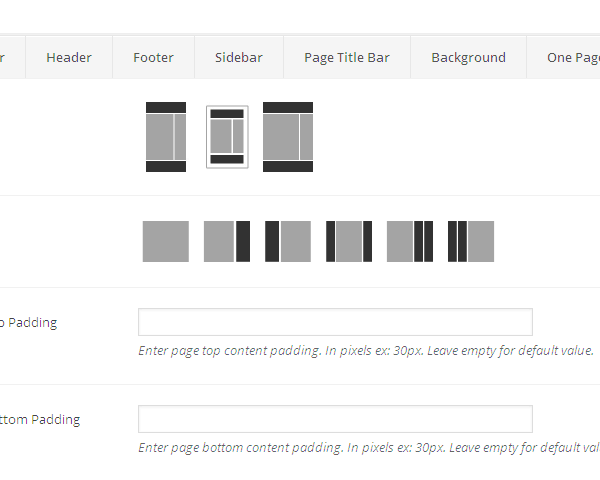Click the partially visible tab left of Header
600x480 pixels.
point(10,58)
